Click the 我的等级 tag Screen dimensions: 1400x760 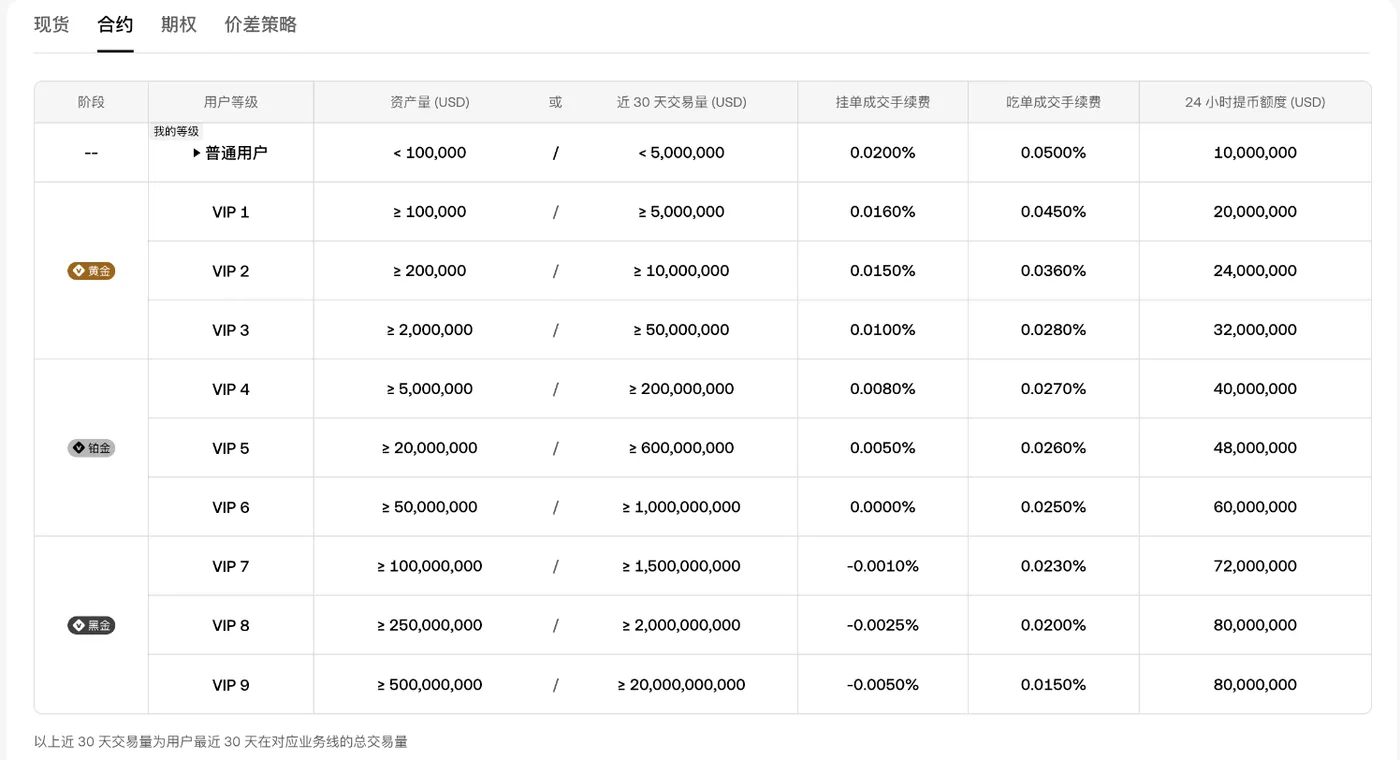(x=176, y=131)
